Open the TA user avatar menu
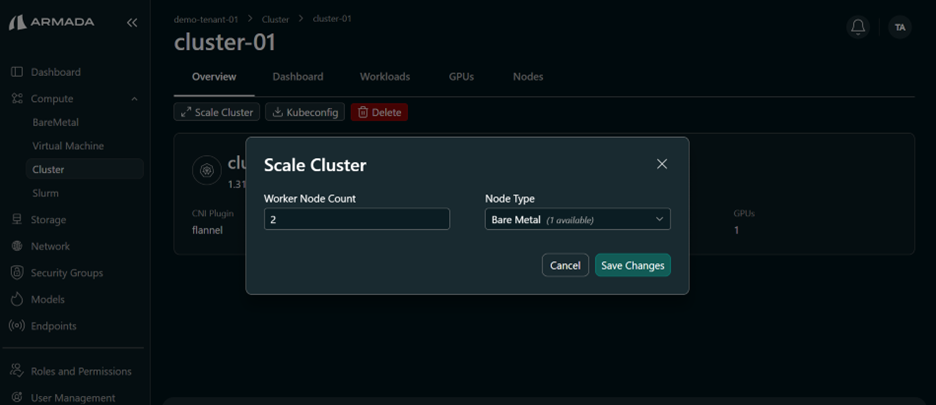936x405 pixels. (x=900, y=27)
